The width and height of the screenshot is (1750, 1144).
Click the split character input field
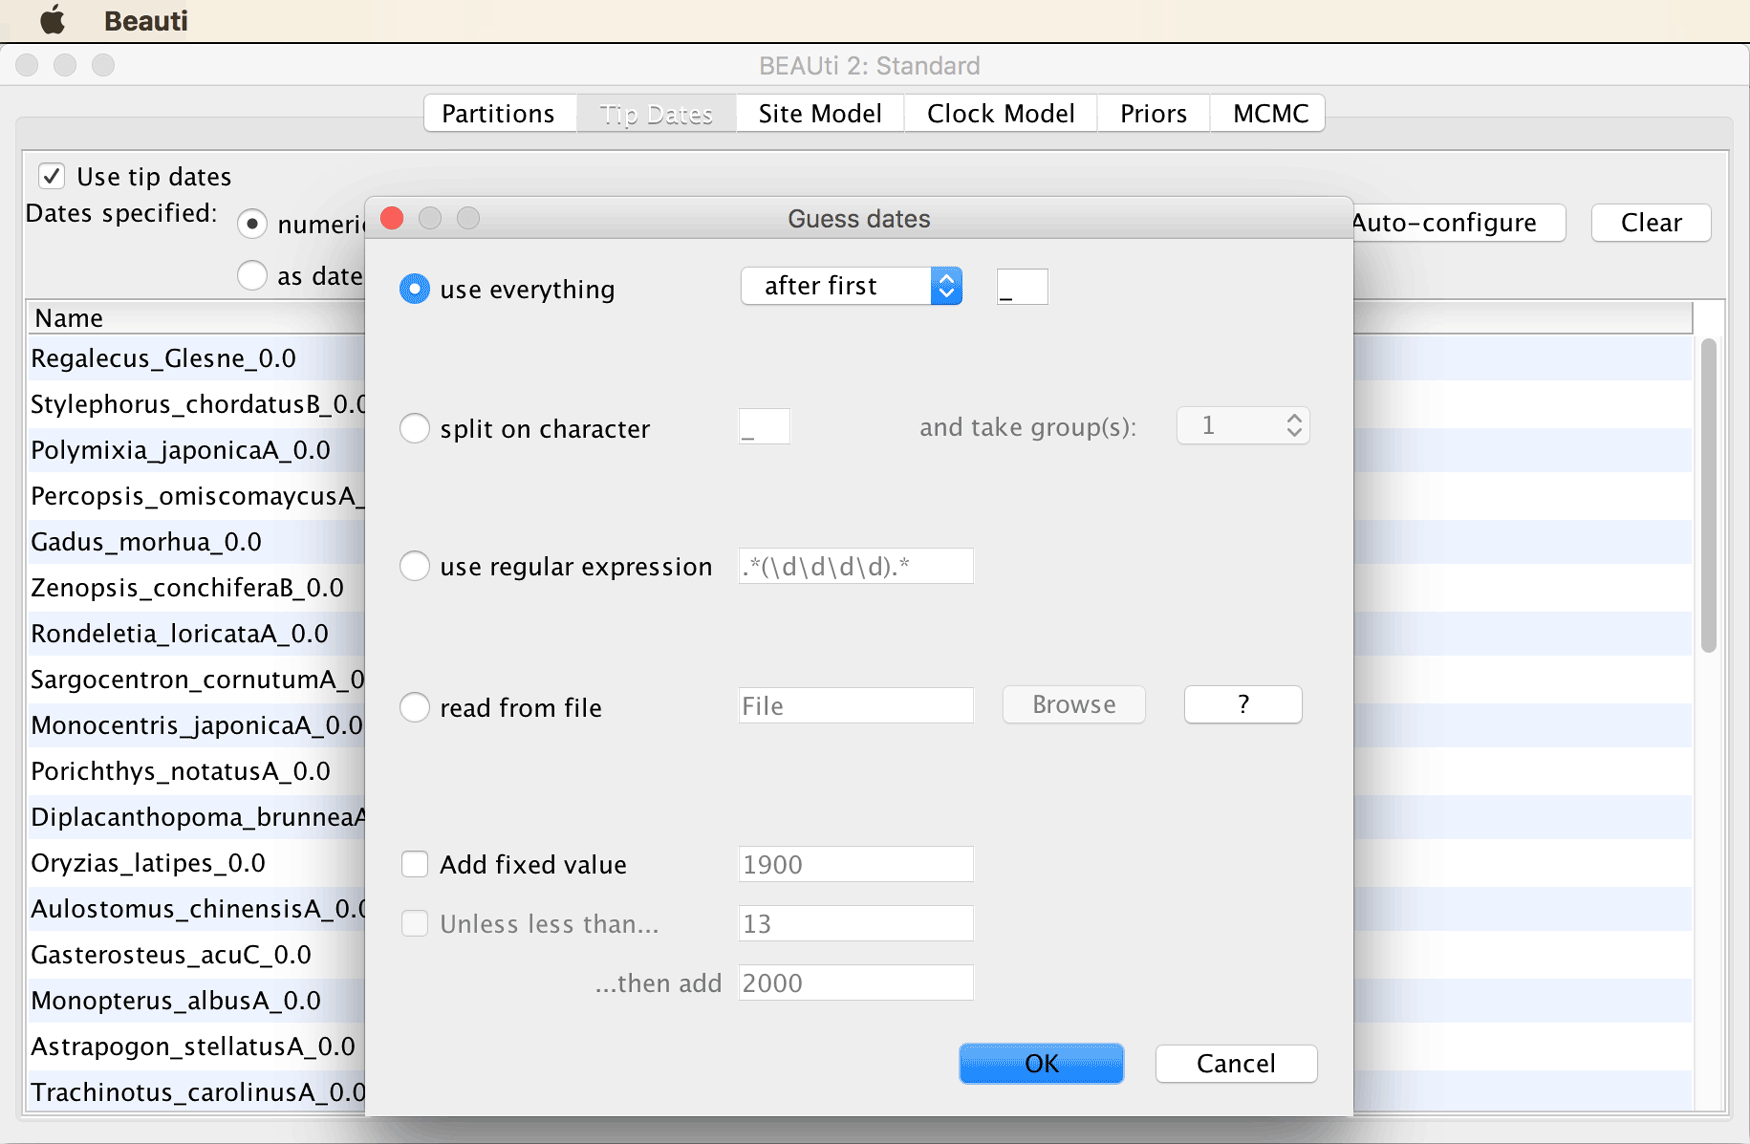pyautogui.click(x=764, y=427)
